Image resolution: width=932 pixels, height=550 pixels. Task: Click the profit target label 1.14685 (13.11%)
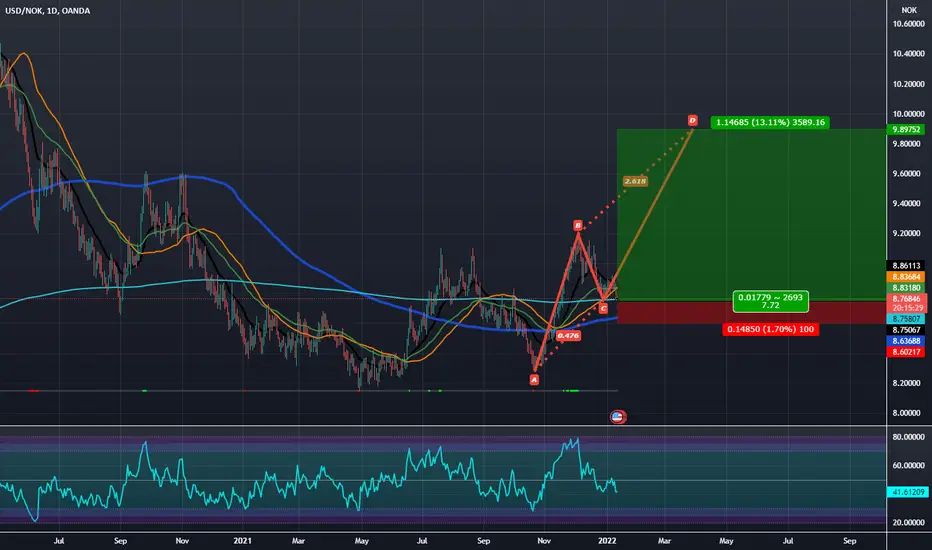point(770,122)
